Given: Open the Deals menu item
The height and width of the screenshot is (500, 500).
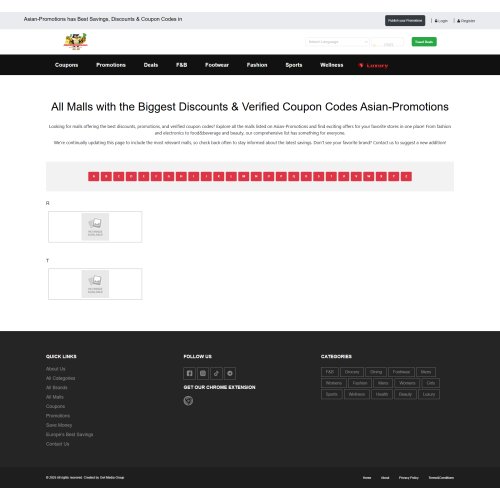Looking at the screenshot, I should (151, 65).
